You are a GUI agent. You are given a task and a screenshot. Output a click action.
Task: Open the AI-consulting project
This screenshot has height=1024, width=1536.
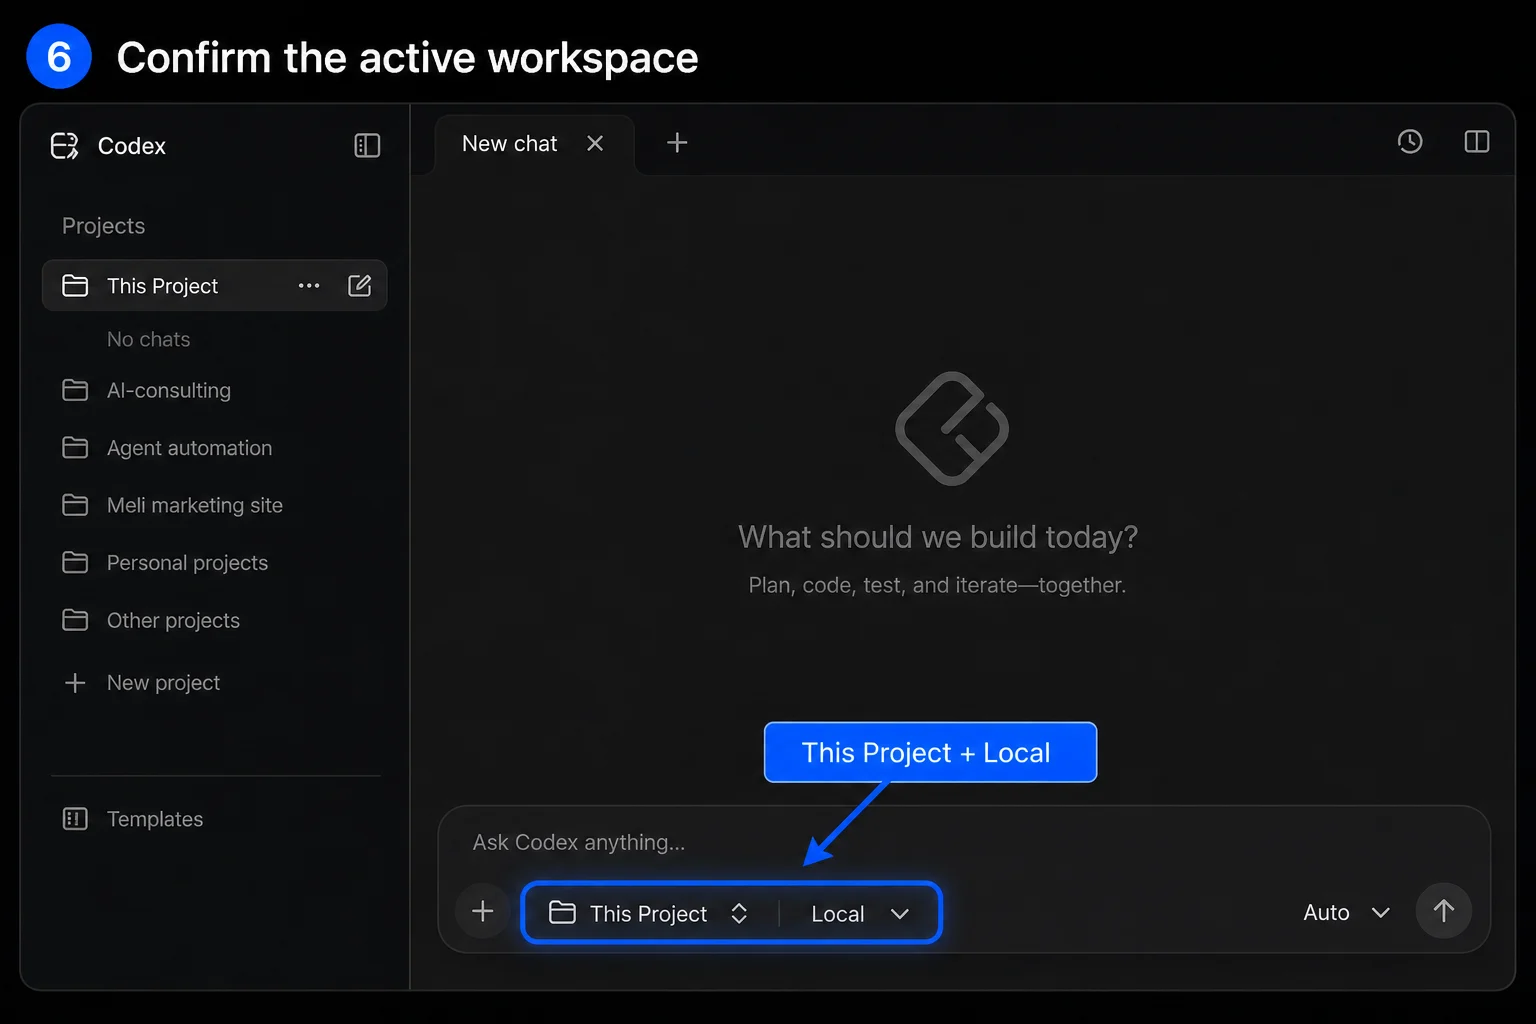(x=214, y=390)
